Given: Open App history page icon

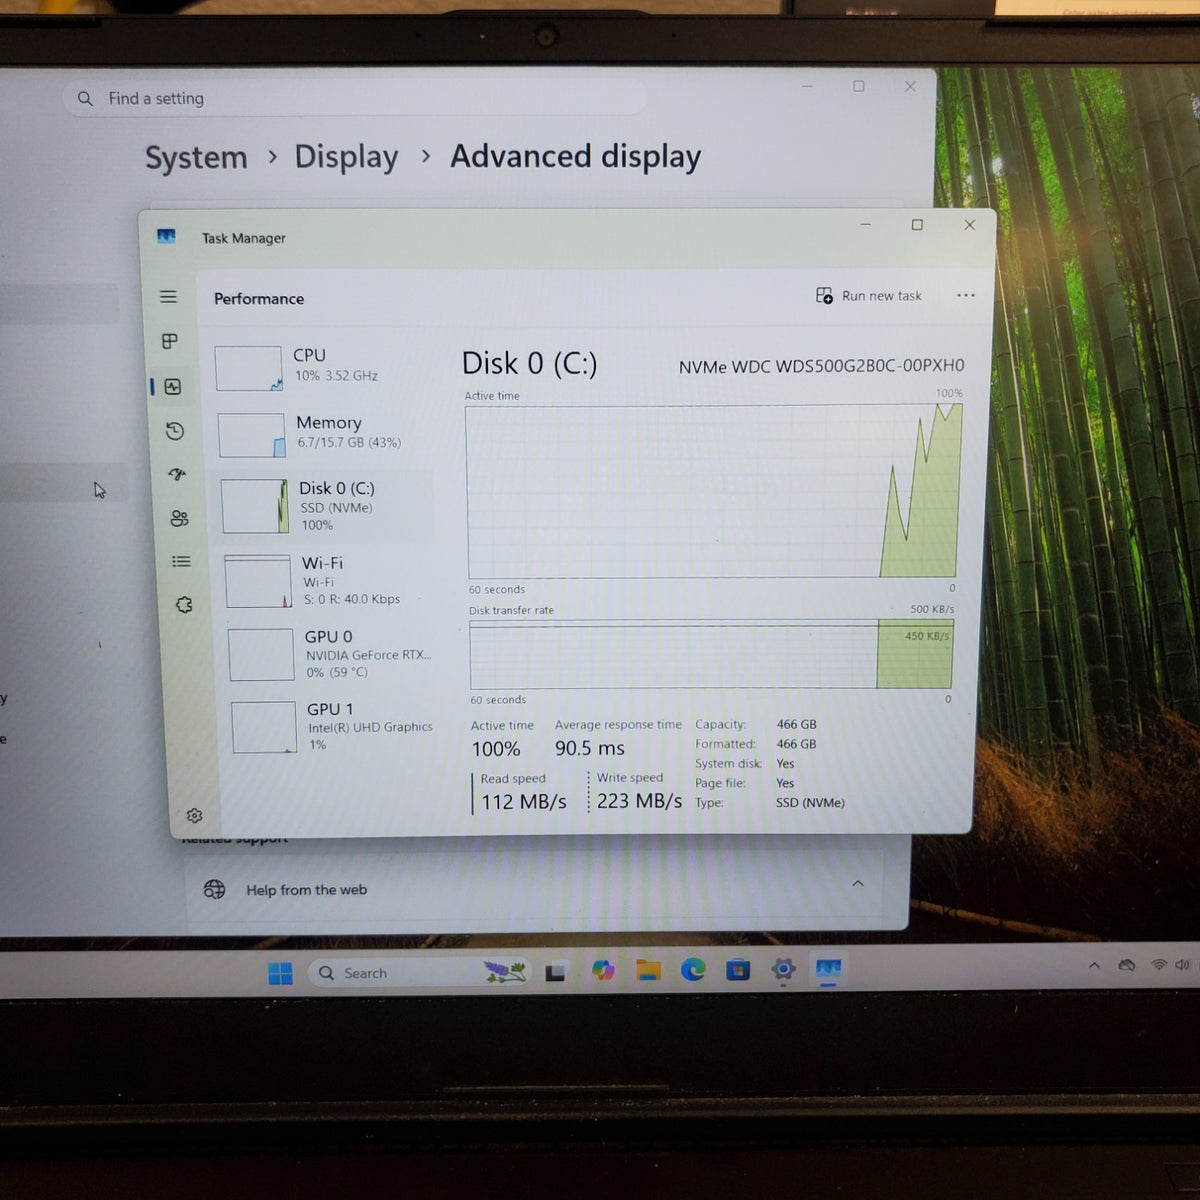Looking at the screenshot, I should [175, 431].
